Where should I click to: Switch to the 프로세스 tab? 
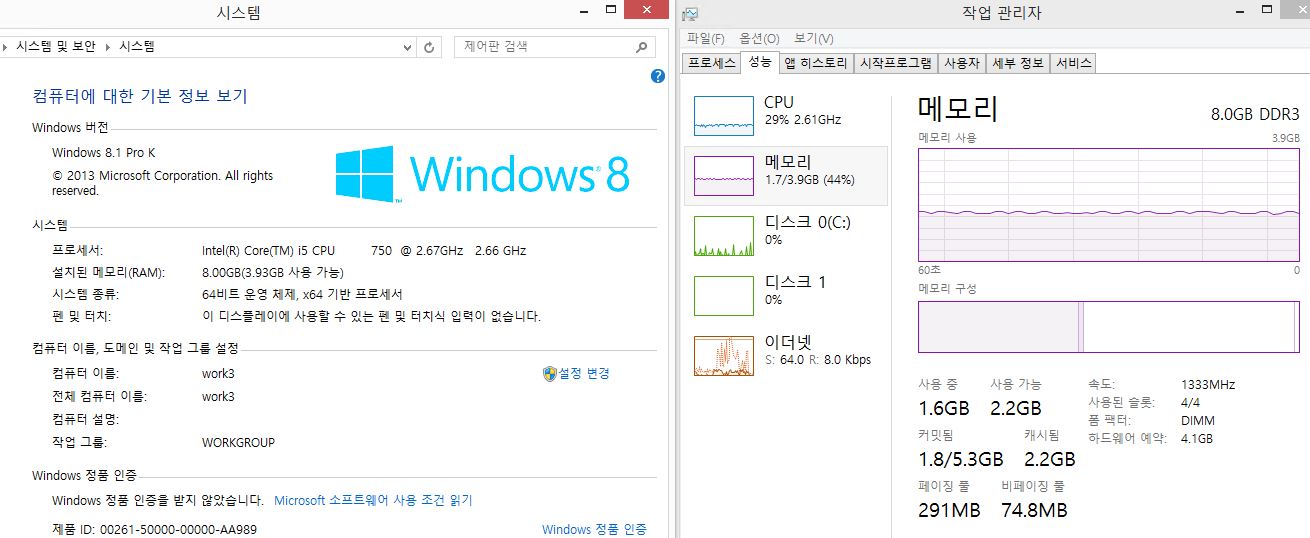712,63
